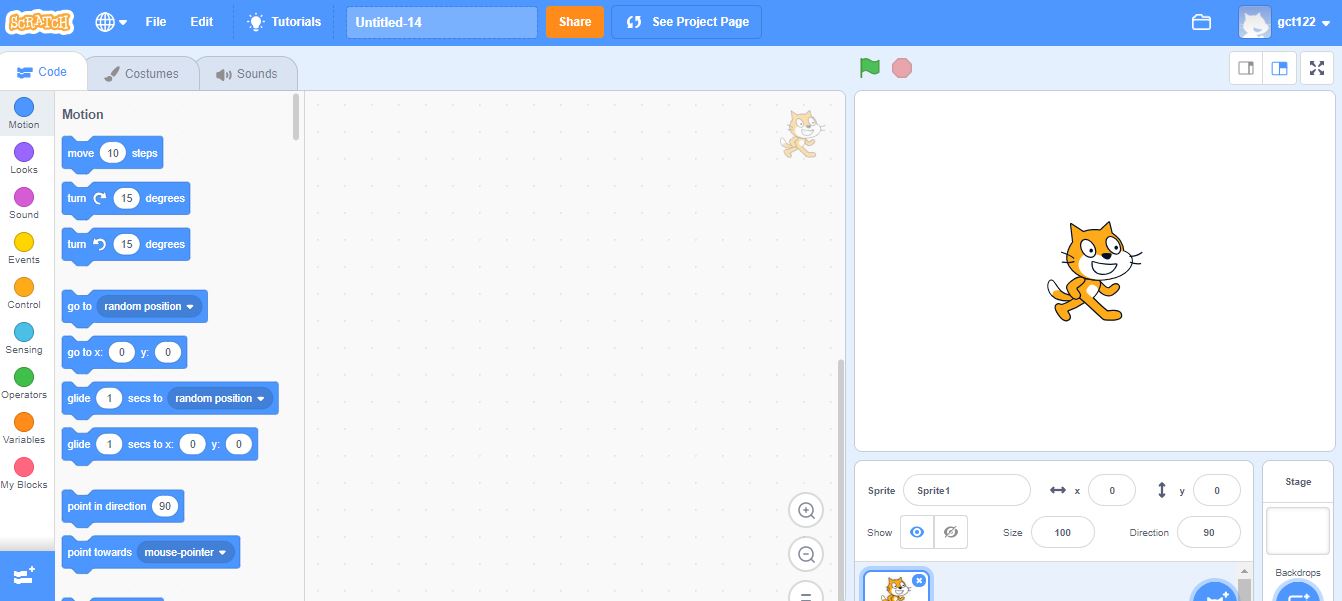Click the sprite x position field
The image size is (1342, 601).
tap(1111, 490)
